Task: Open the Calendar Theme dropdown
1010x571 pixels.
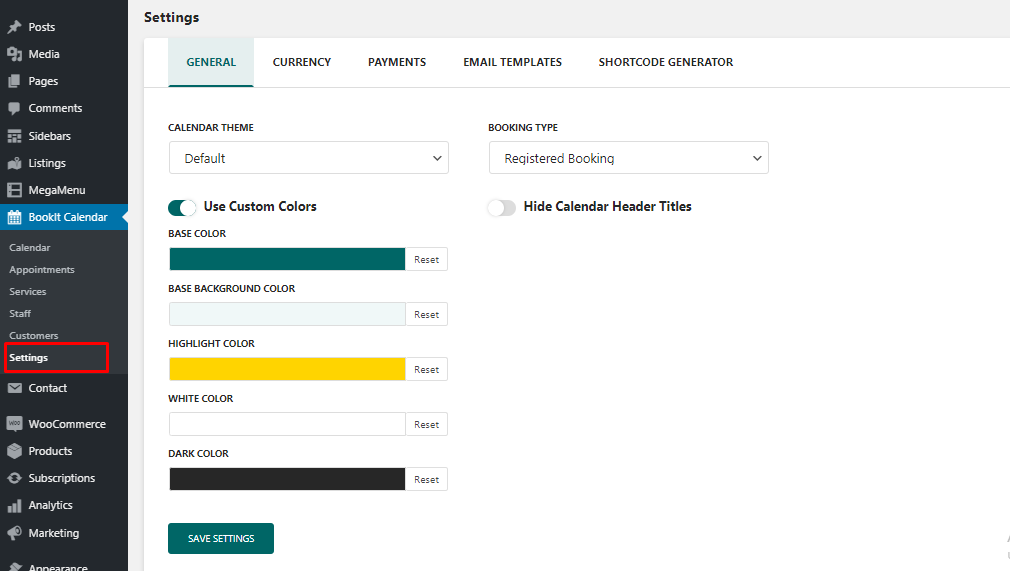Action: coord(308,158)
